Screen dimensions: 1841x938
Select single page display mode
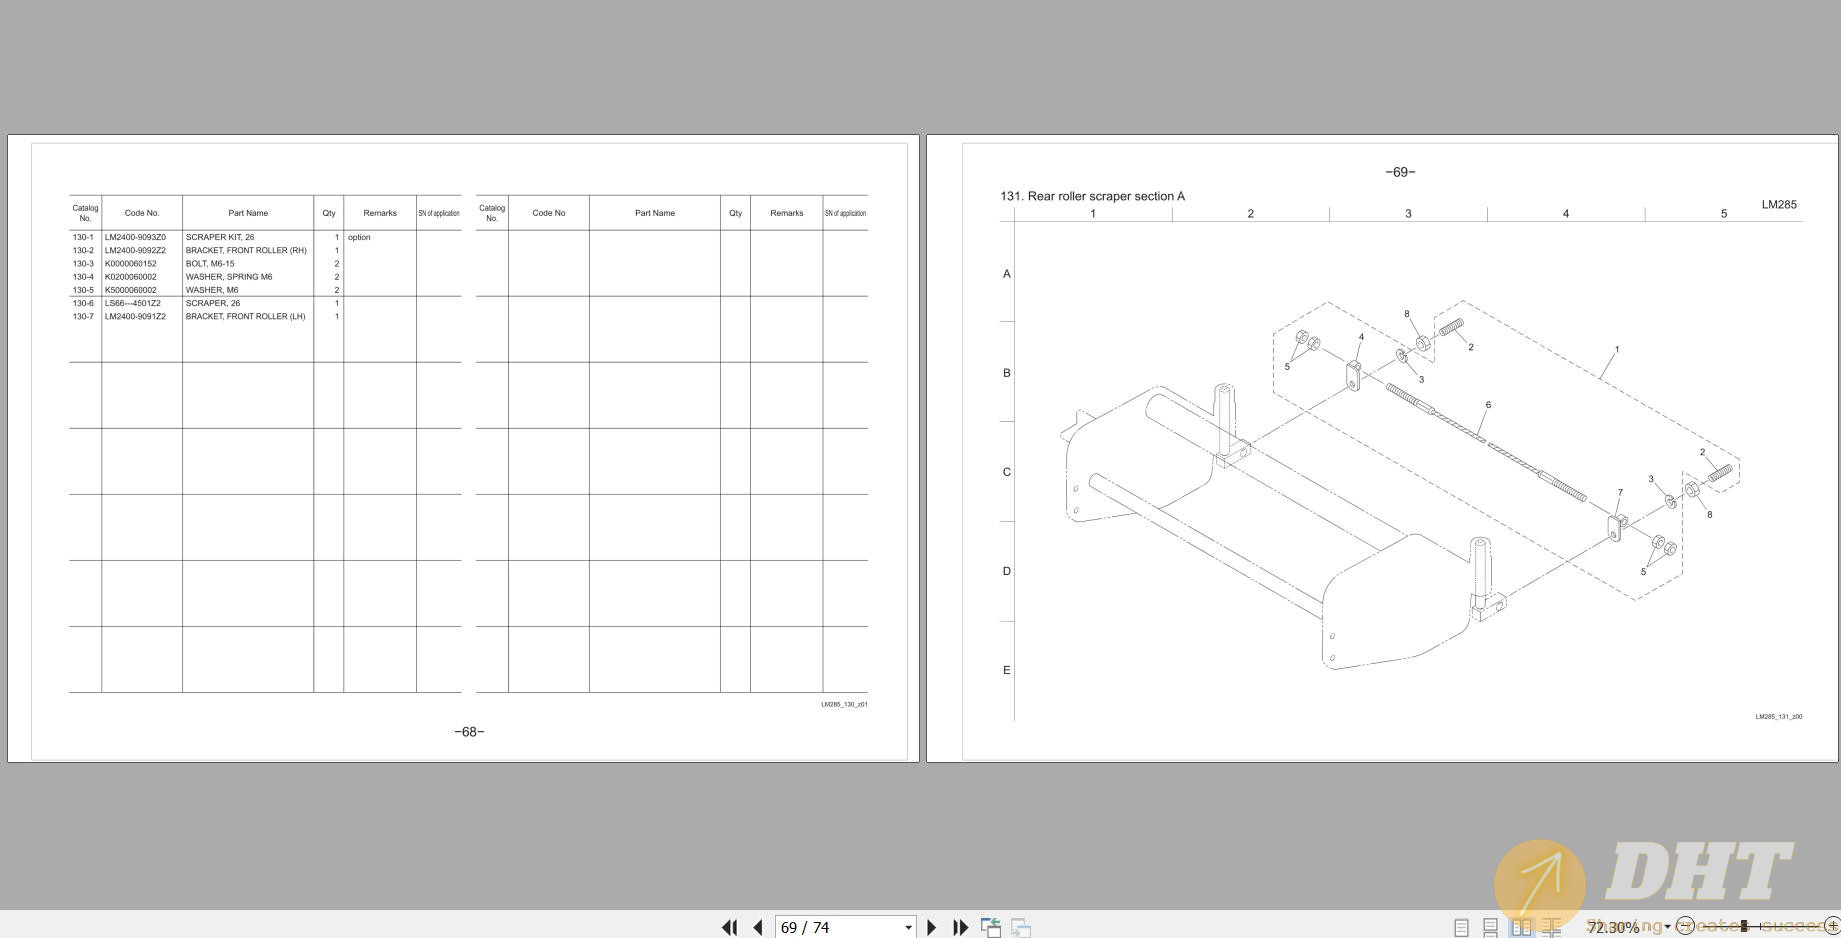pos(1461,927)
